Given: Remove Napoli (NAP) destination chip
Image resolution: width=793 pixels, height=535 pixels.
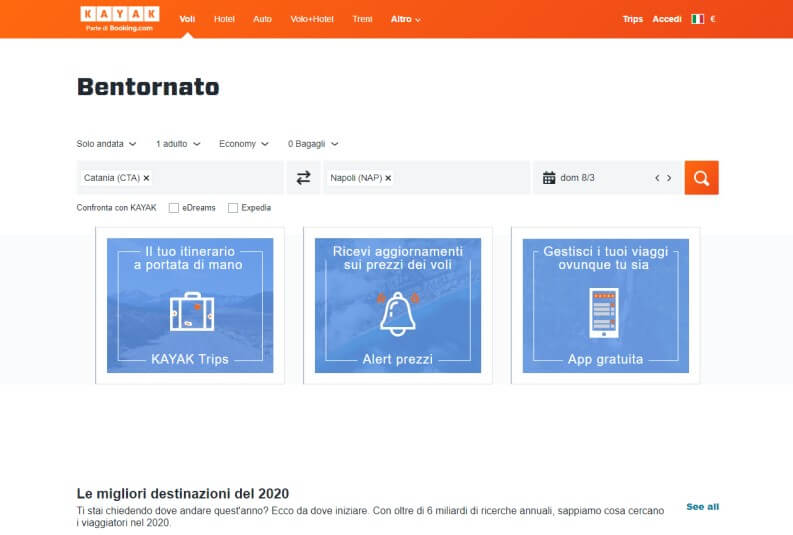Looking at the screenshot, I should coord(388,178).
